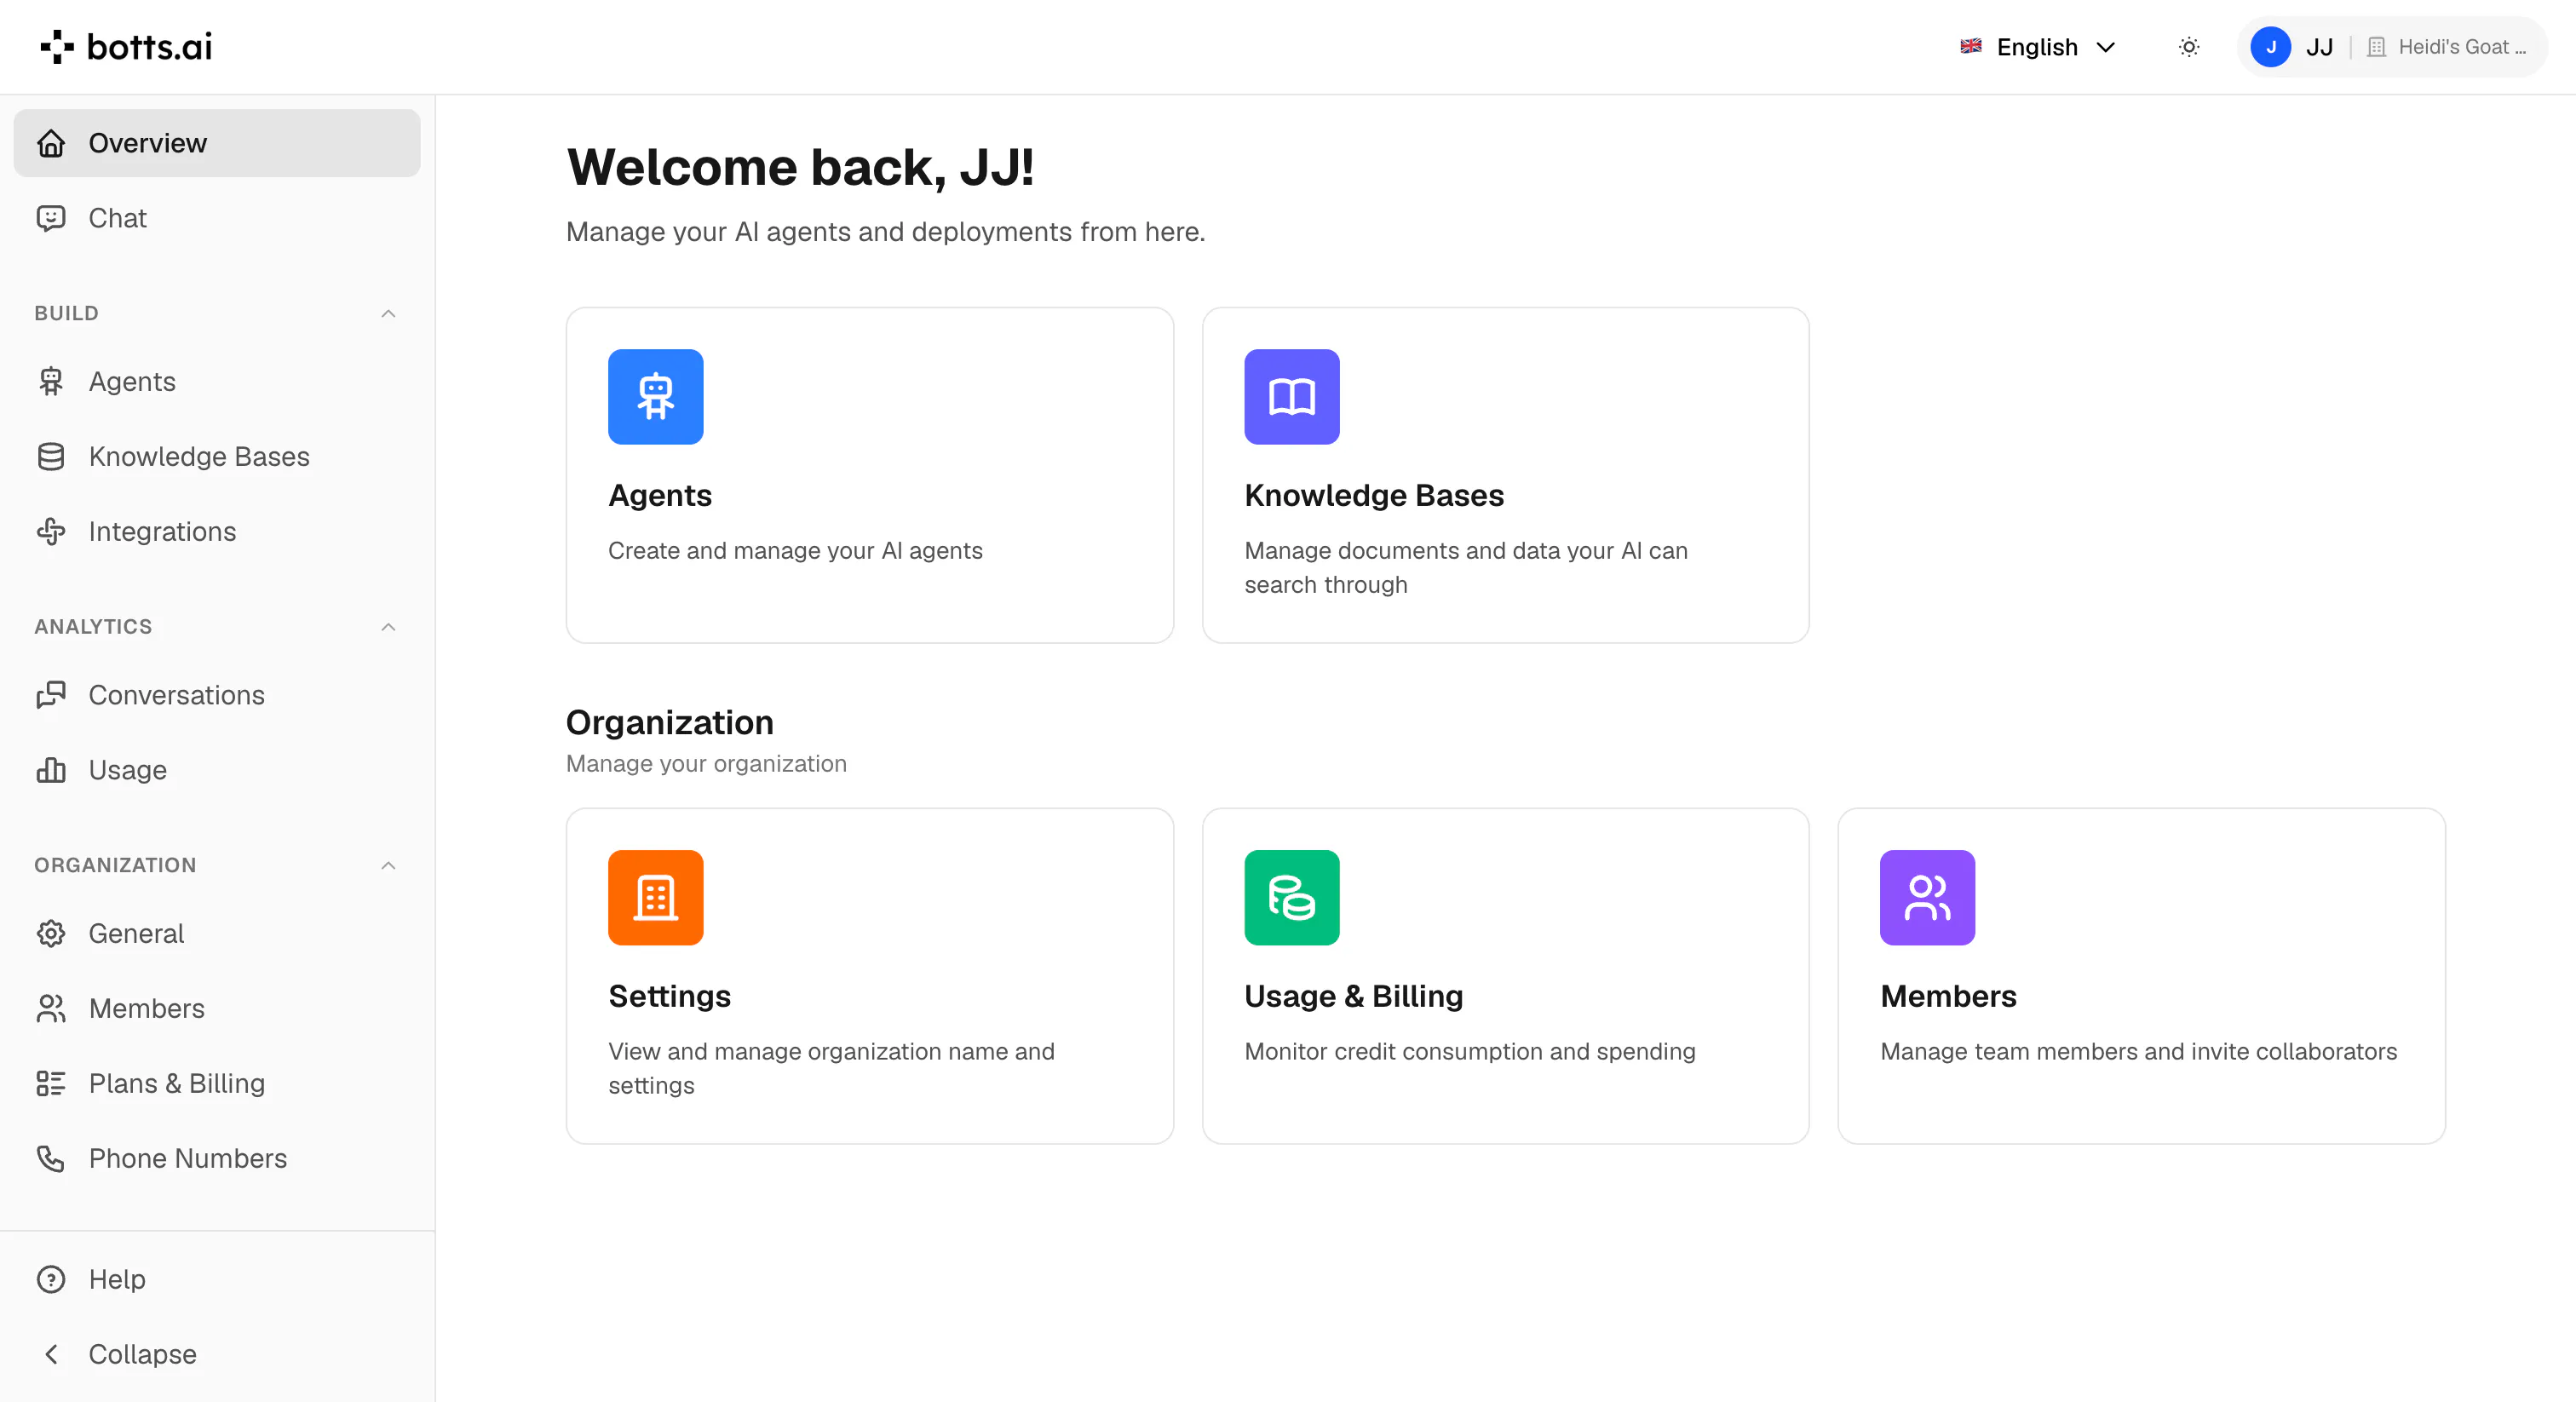This screenshot has height=1402, width=2576.
Task: Open Agents from the sidebar menu
Action: pyautogui.click(x=217, y=382)
